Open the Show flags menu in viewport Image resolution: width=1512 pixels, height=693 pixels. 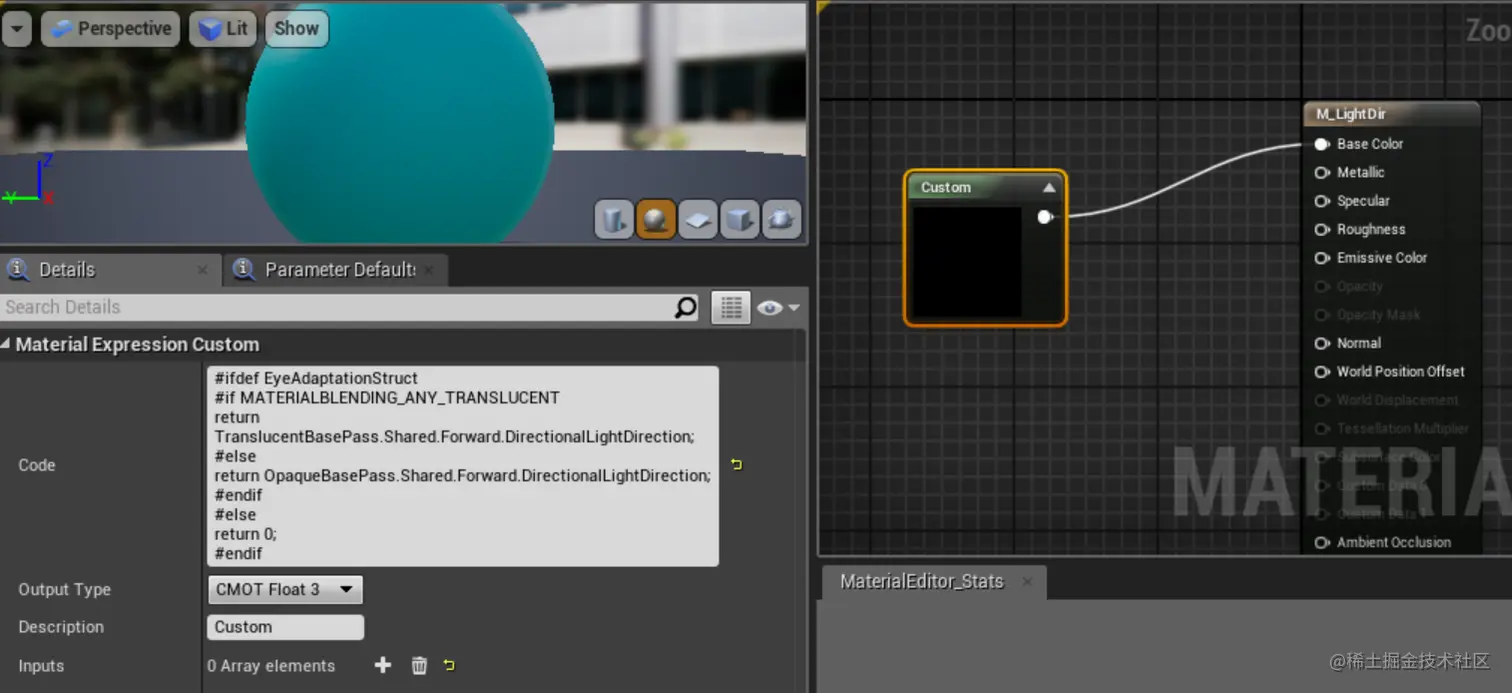coord(296,28)
